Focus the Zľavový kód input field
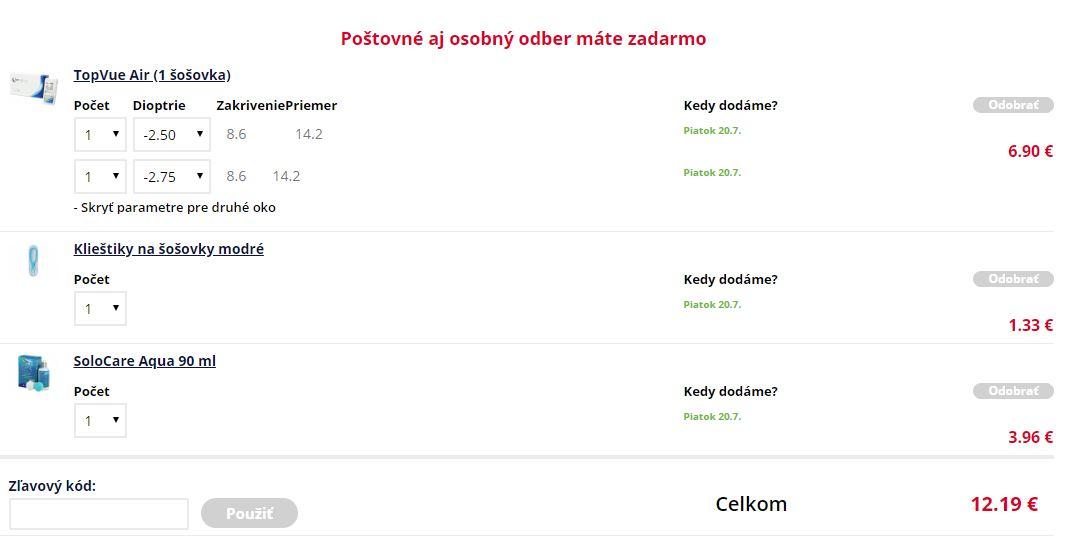The width and height of the screenshot is (1070, 540). click(99, 514)
